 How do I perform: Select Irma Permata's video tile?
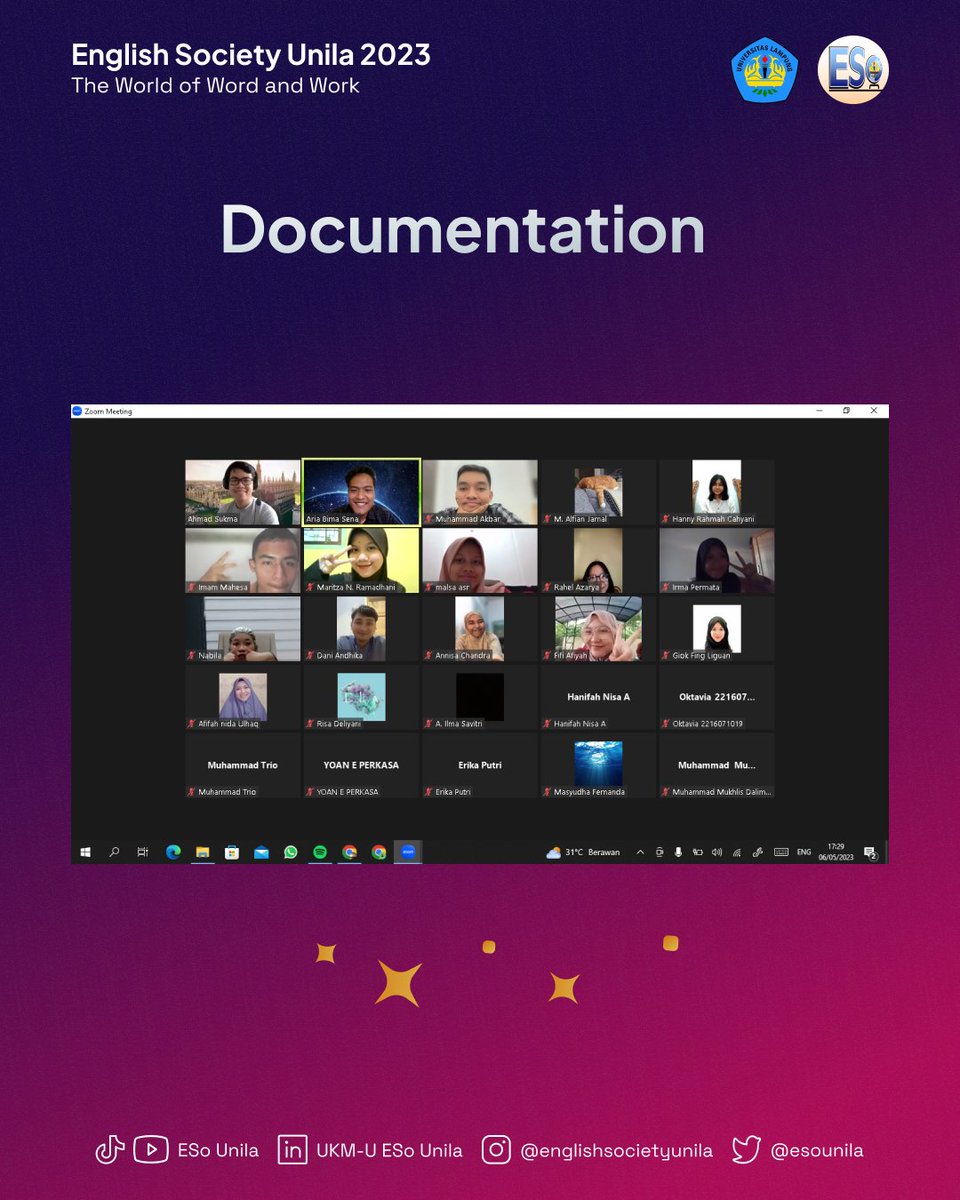click(717, 560)
